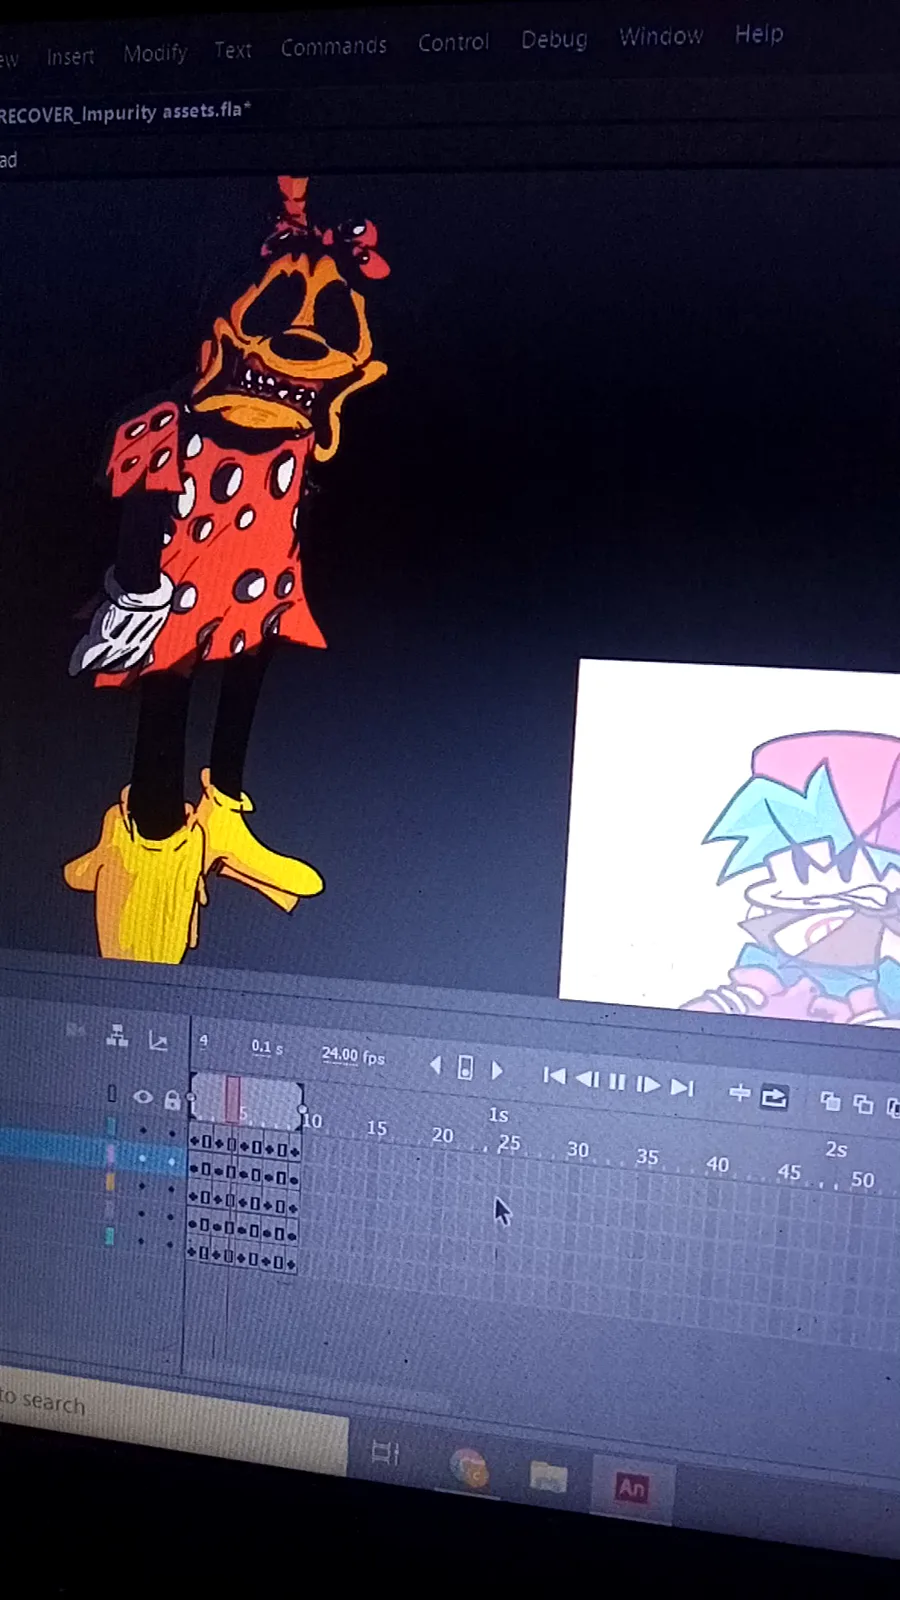900x1600 pixels.
Task: Open Chrome from the taskbar
Action: coord(468,1467)
